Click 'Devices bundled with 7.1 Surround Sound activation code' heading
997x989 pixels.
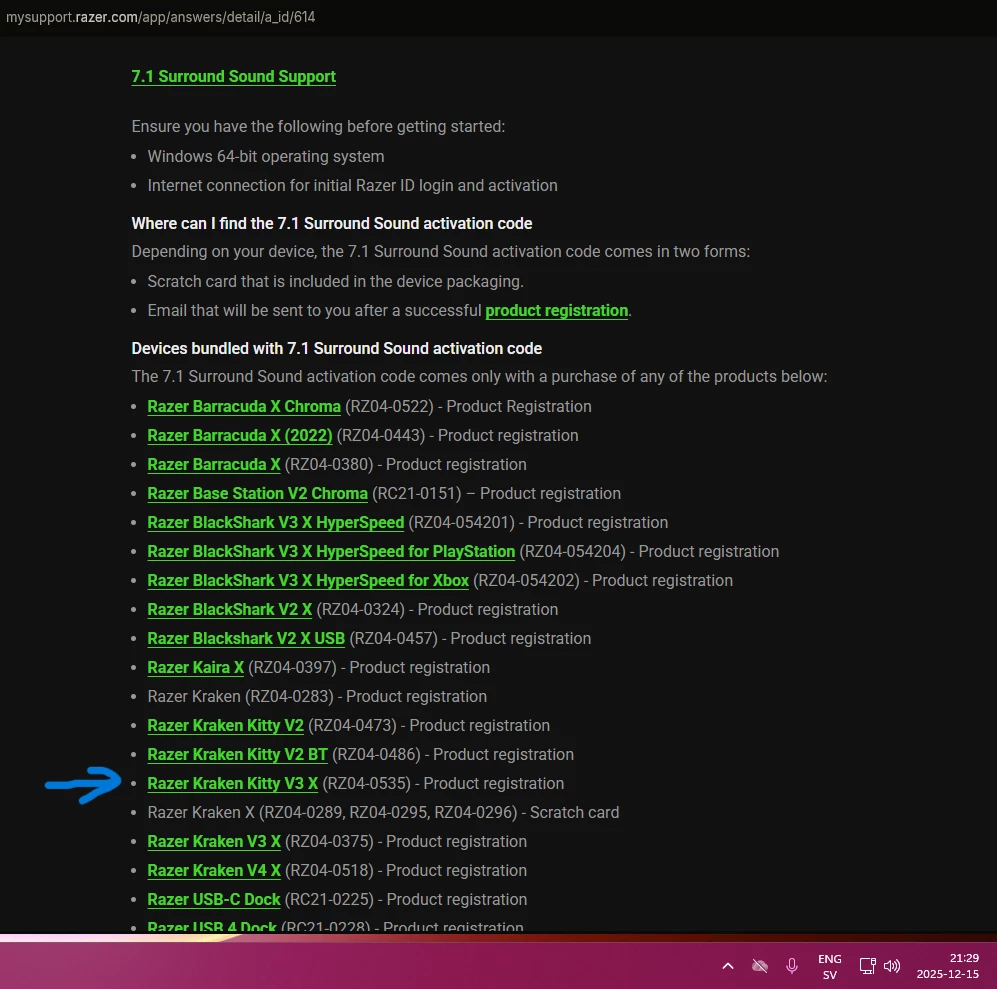coord(336,349)
